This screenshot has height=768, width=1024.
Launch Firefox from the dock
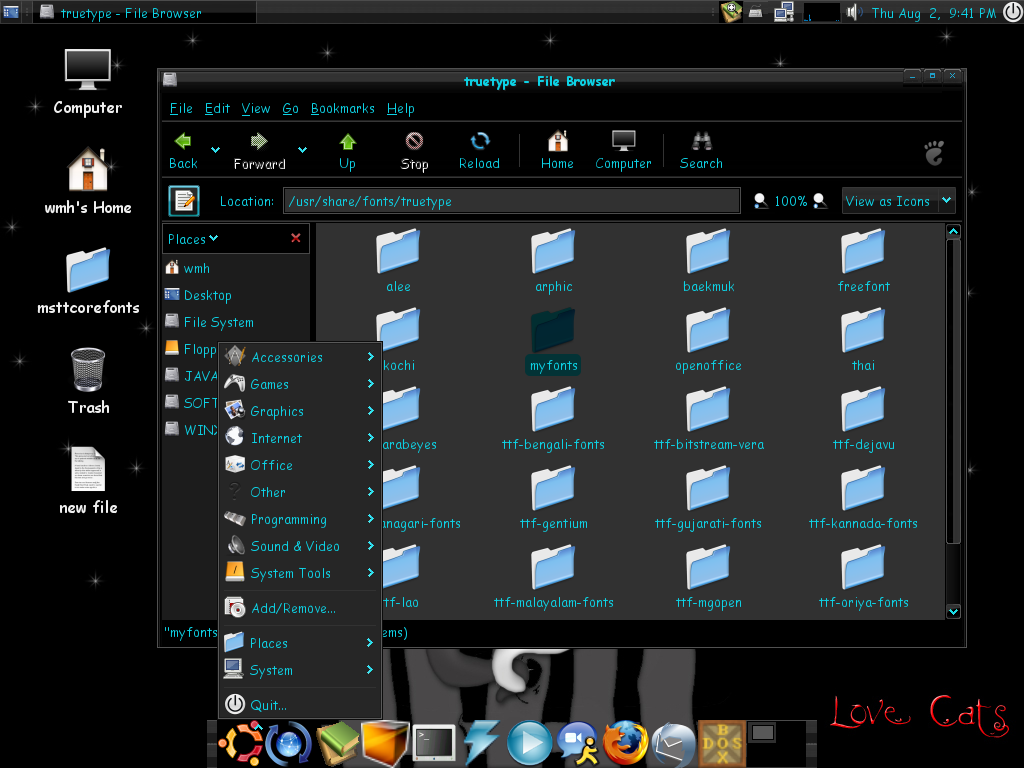coord(626,743)
